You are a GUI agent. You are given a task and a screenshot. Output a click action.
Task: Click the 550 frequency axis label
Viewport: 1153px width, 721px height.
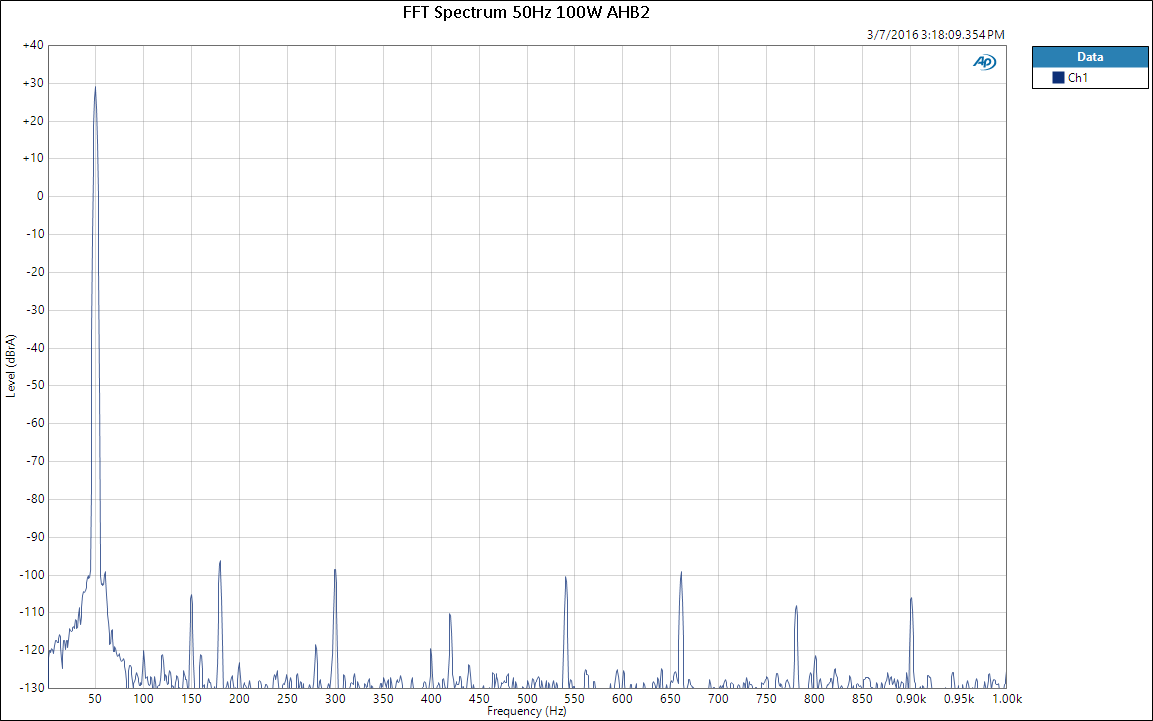574,699
